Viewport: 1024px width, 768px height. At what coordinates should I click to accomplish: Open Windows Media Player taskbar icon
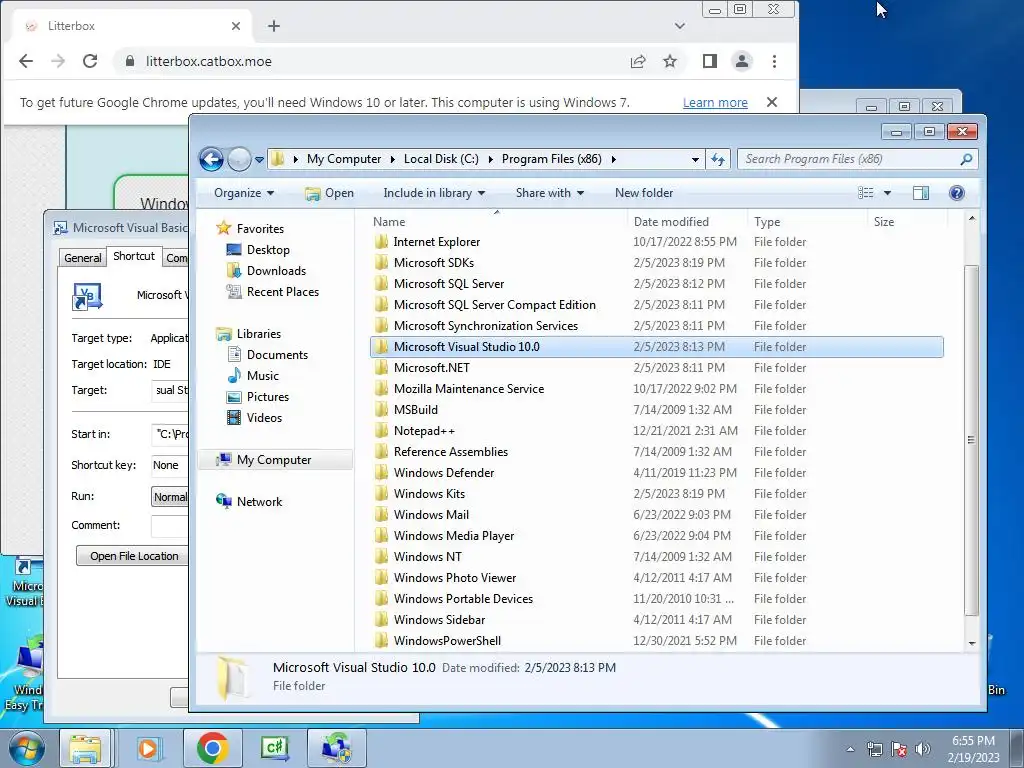click(148, 748)
